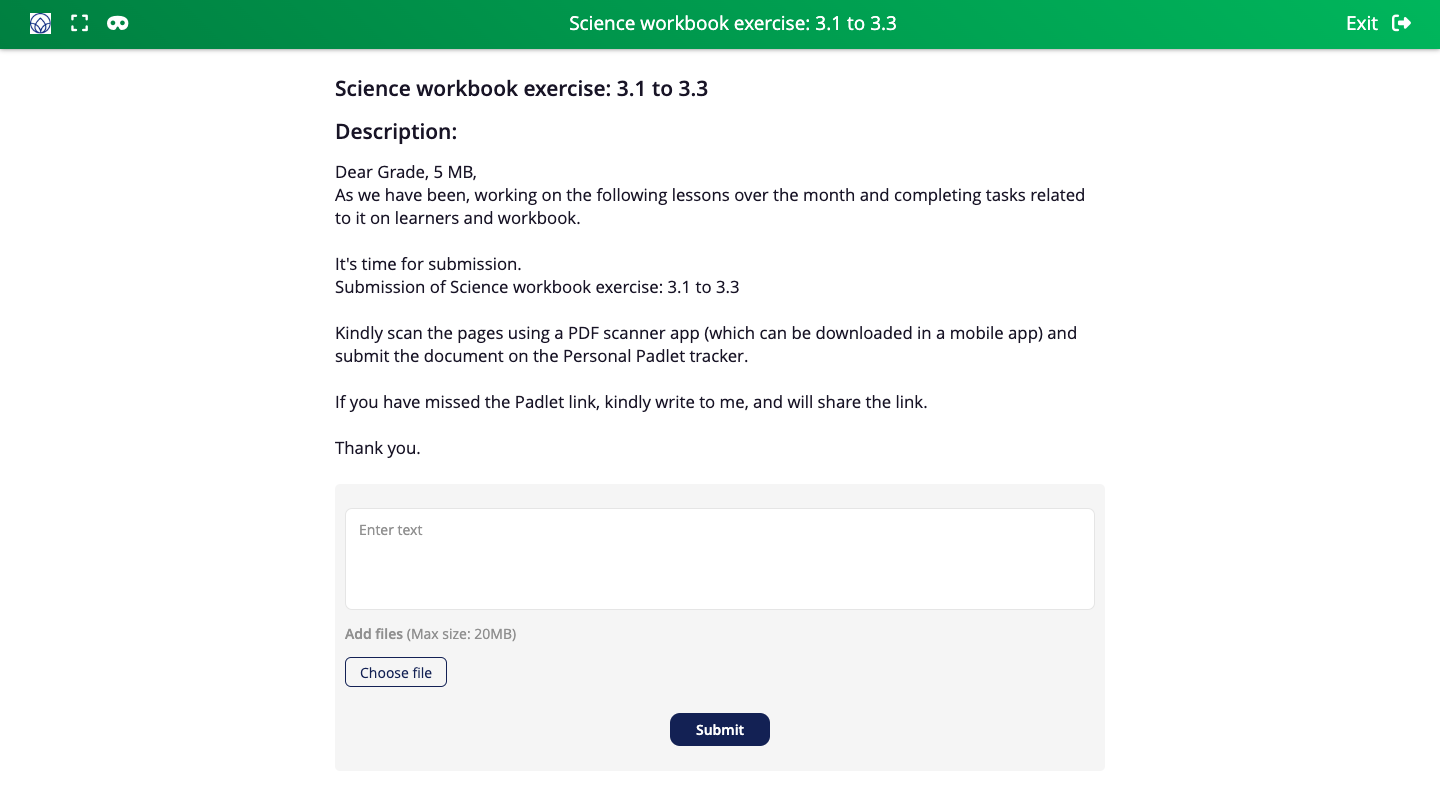Screen dimensions: 1440x791
Task: Click the goggles mask icon in the header
Action: click(x=118, y=23)
